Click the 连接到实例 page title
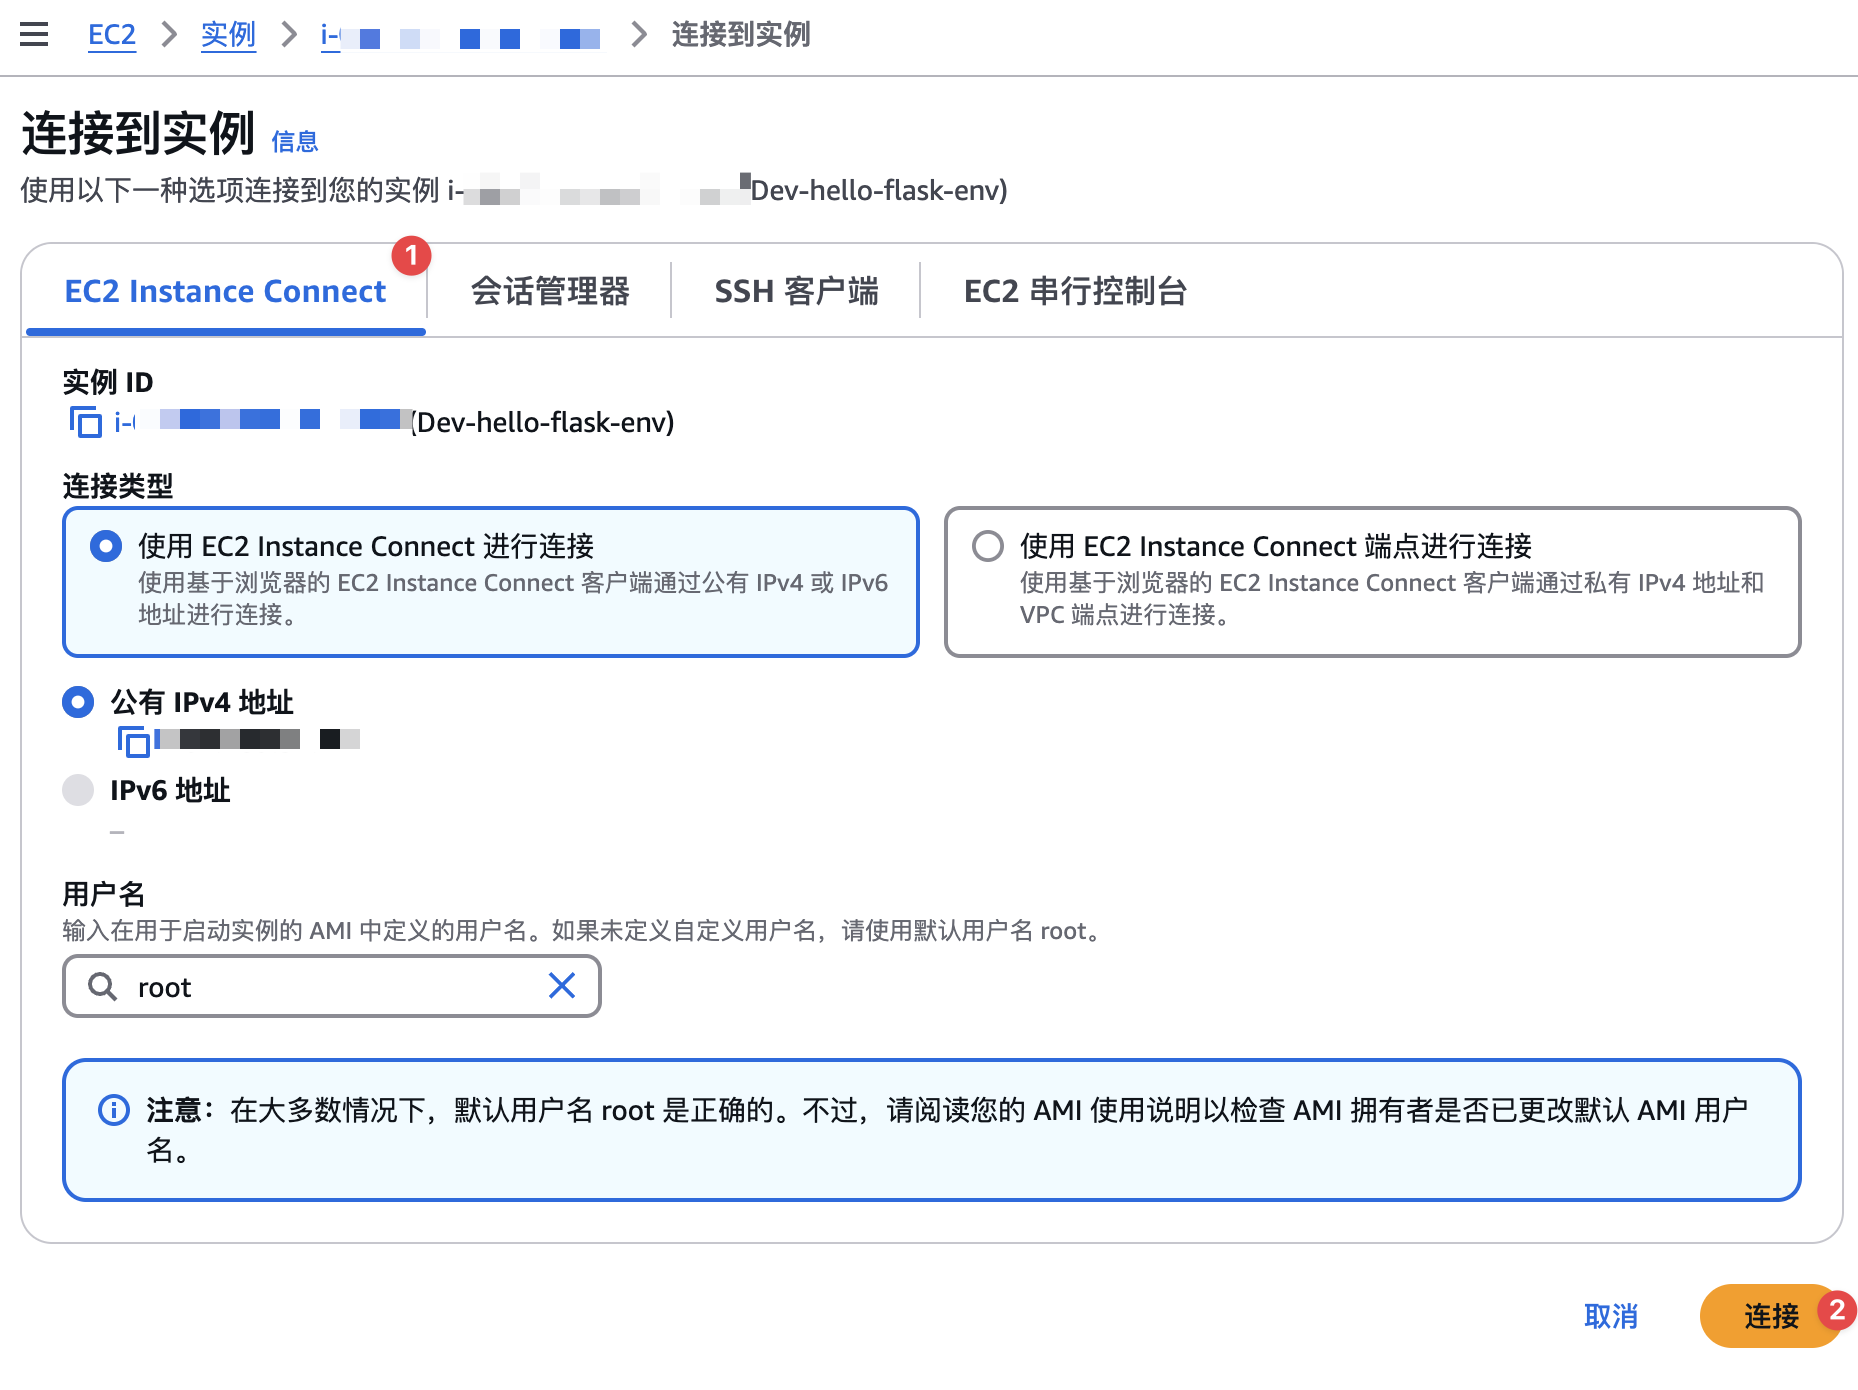 pyautogui.click(x=138, y=134)
